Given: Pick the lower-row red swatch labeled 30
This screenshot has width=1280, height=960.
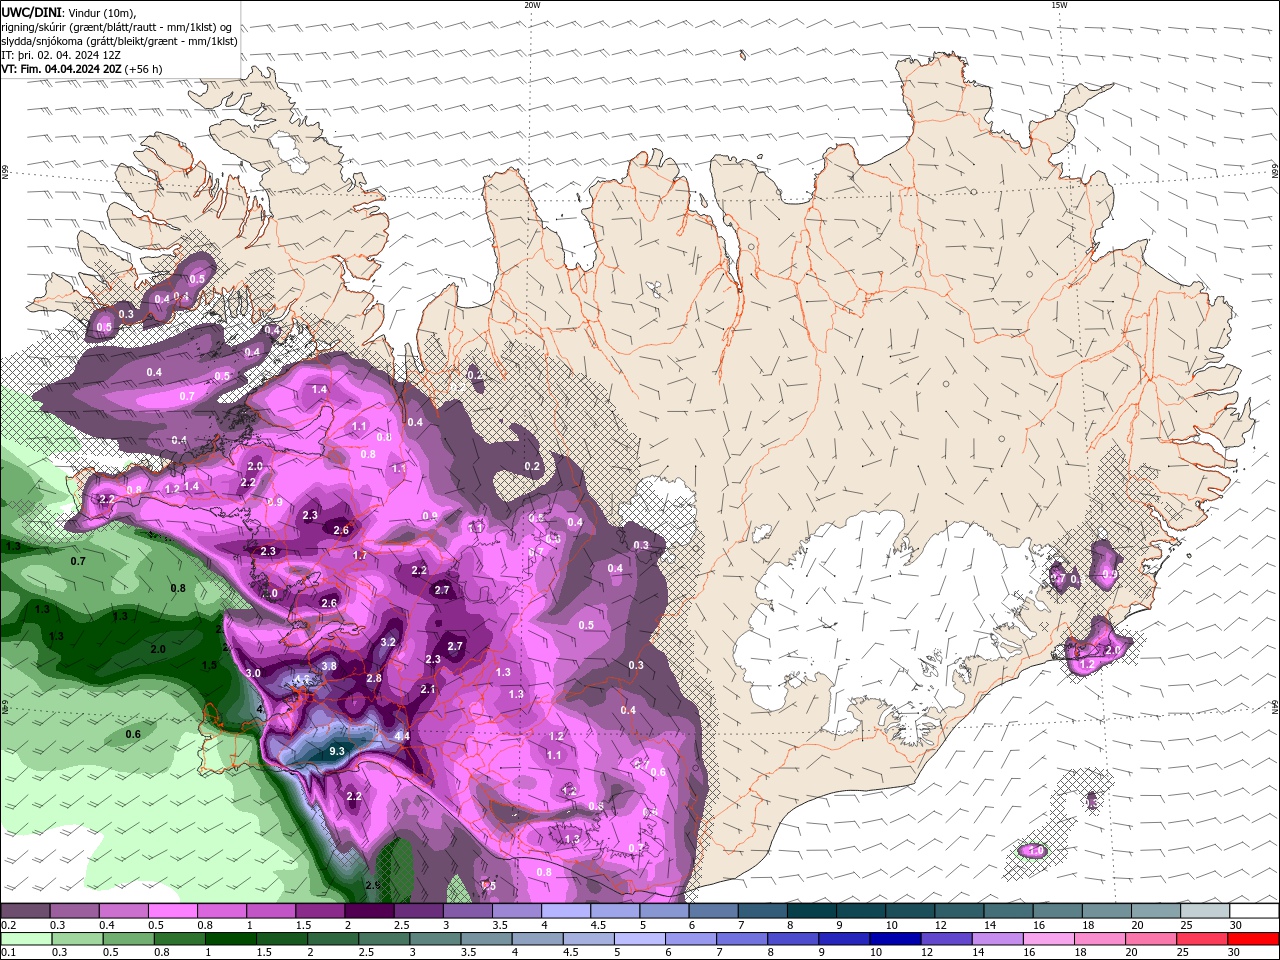Looking at the screenshot, I should [1252, 939].
